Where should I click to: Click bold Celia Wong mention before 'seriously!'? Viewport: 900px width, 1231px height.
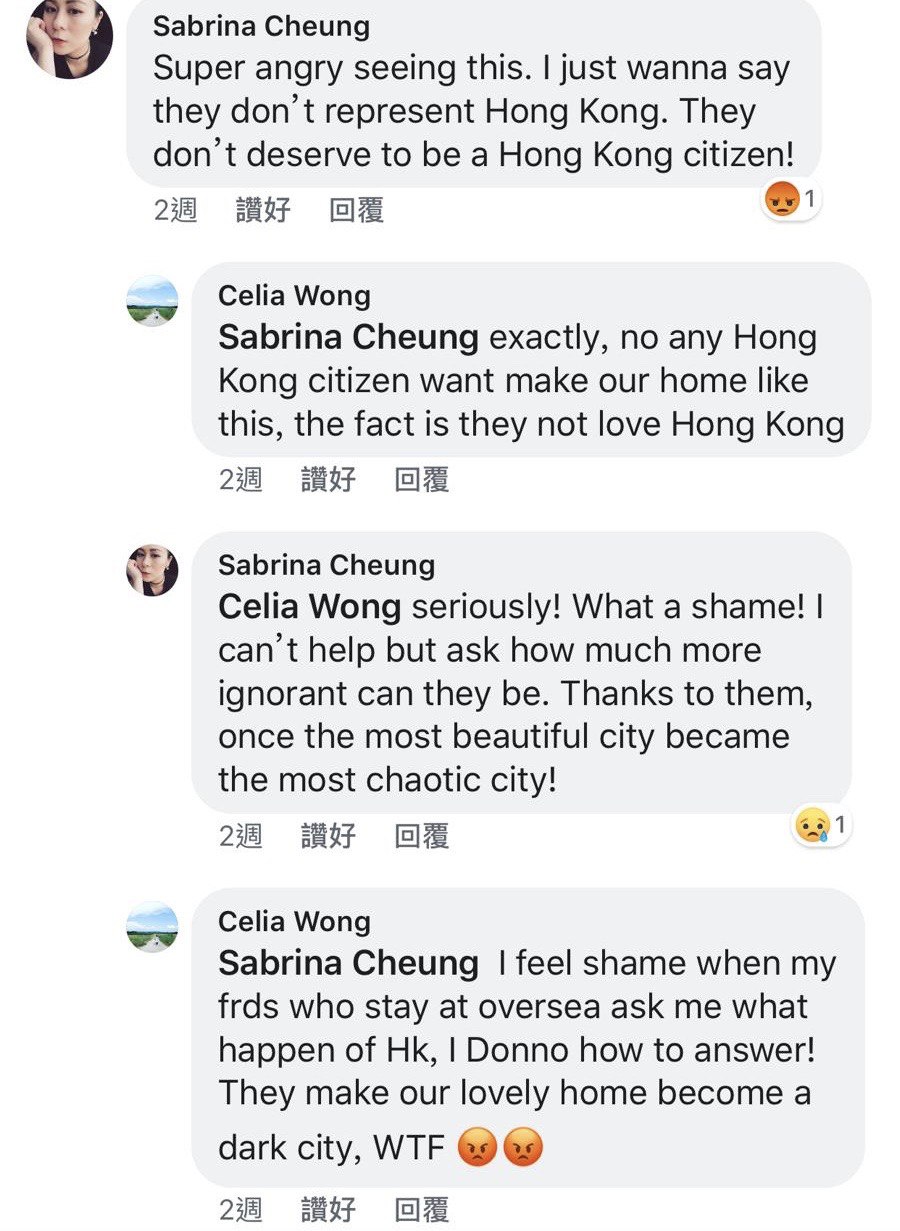pyautogui.click(x=309, y=606)
